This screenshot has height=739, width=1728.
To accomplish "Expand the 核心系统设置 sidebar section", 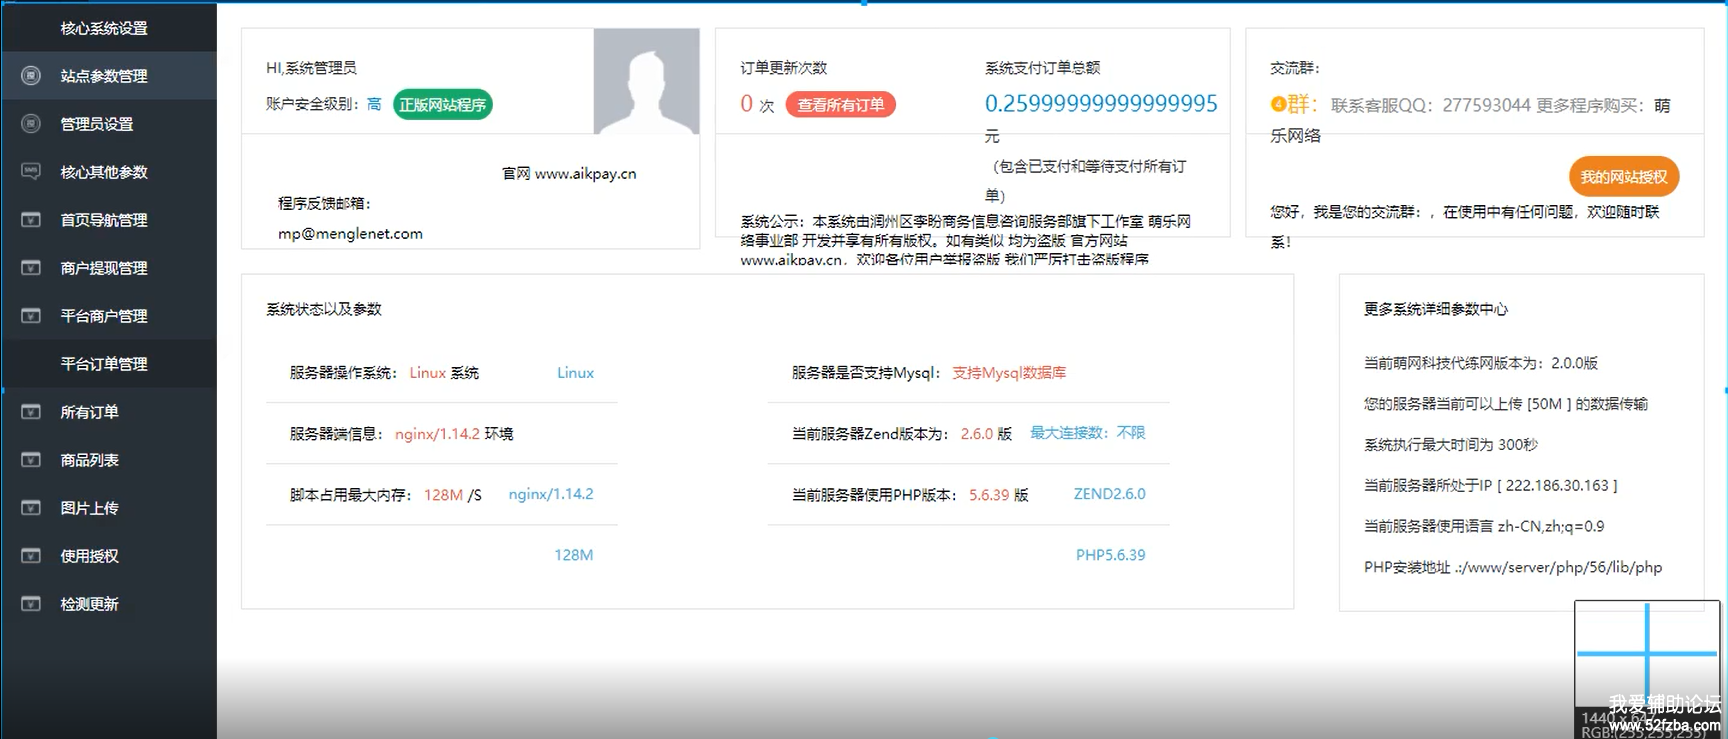I will (104, 28).
